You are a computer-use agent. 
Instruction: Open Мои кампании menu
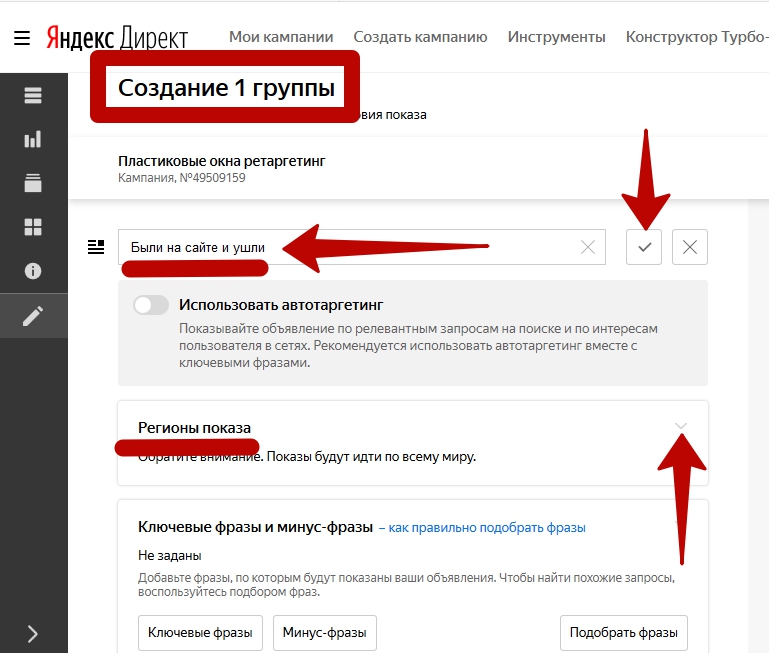click(281, 37)
